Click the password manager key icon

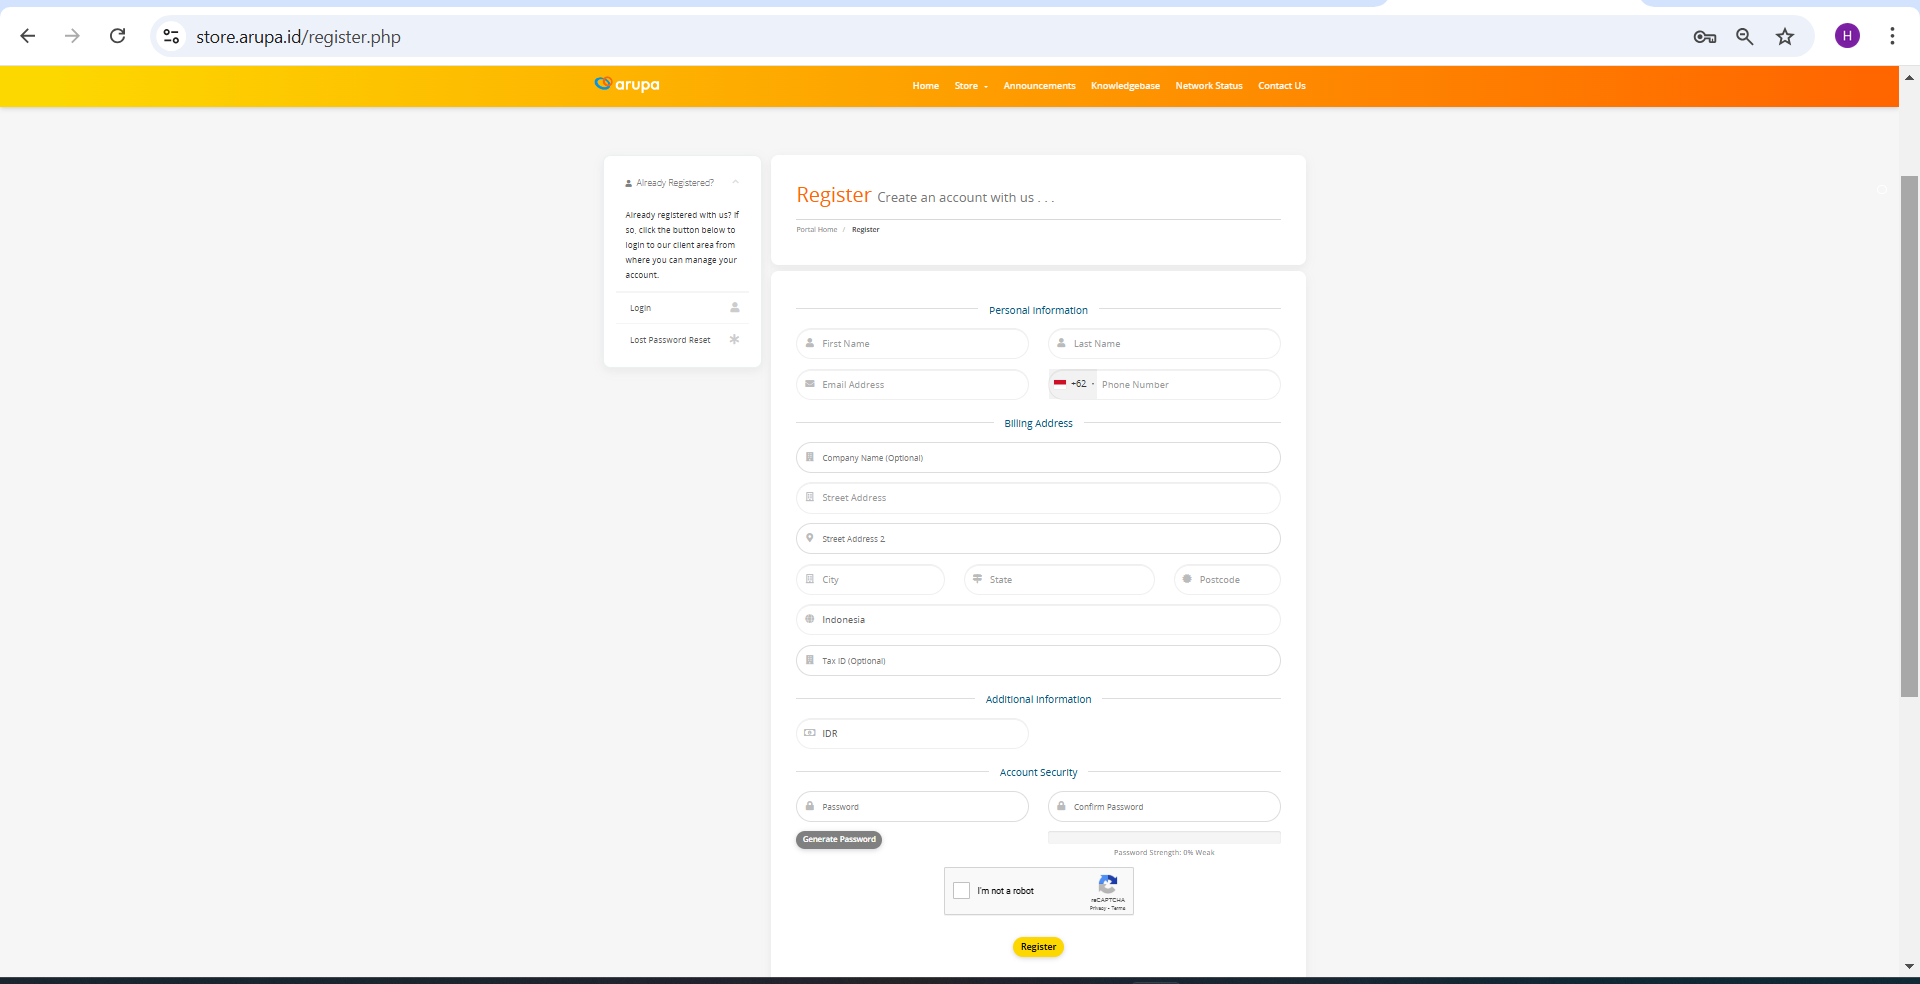click(1704, 36)
